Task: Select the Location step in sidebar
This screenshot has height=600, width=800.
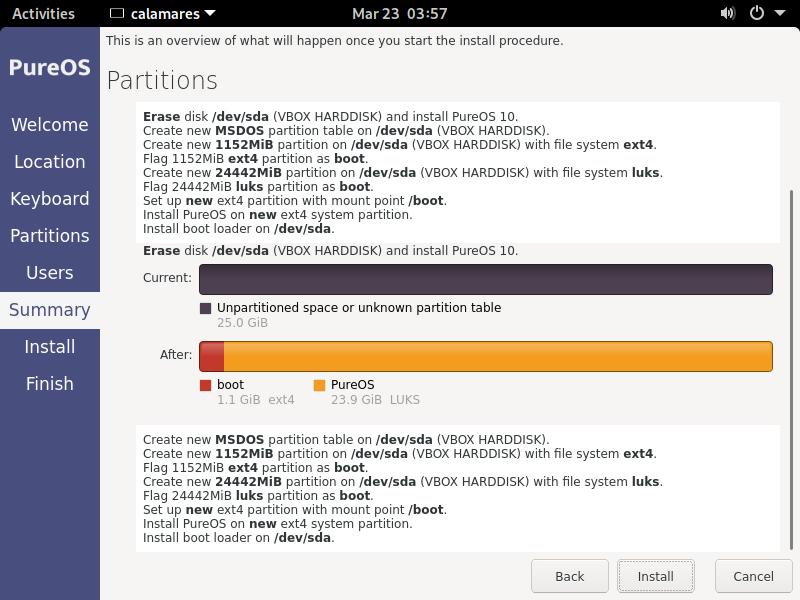Action: tap(50, 162)
